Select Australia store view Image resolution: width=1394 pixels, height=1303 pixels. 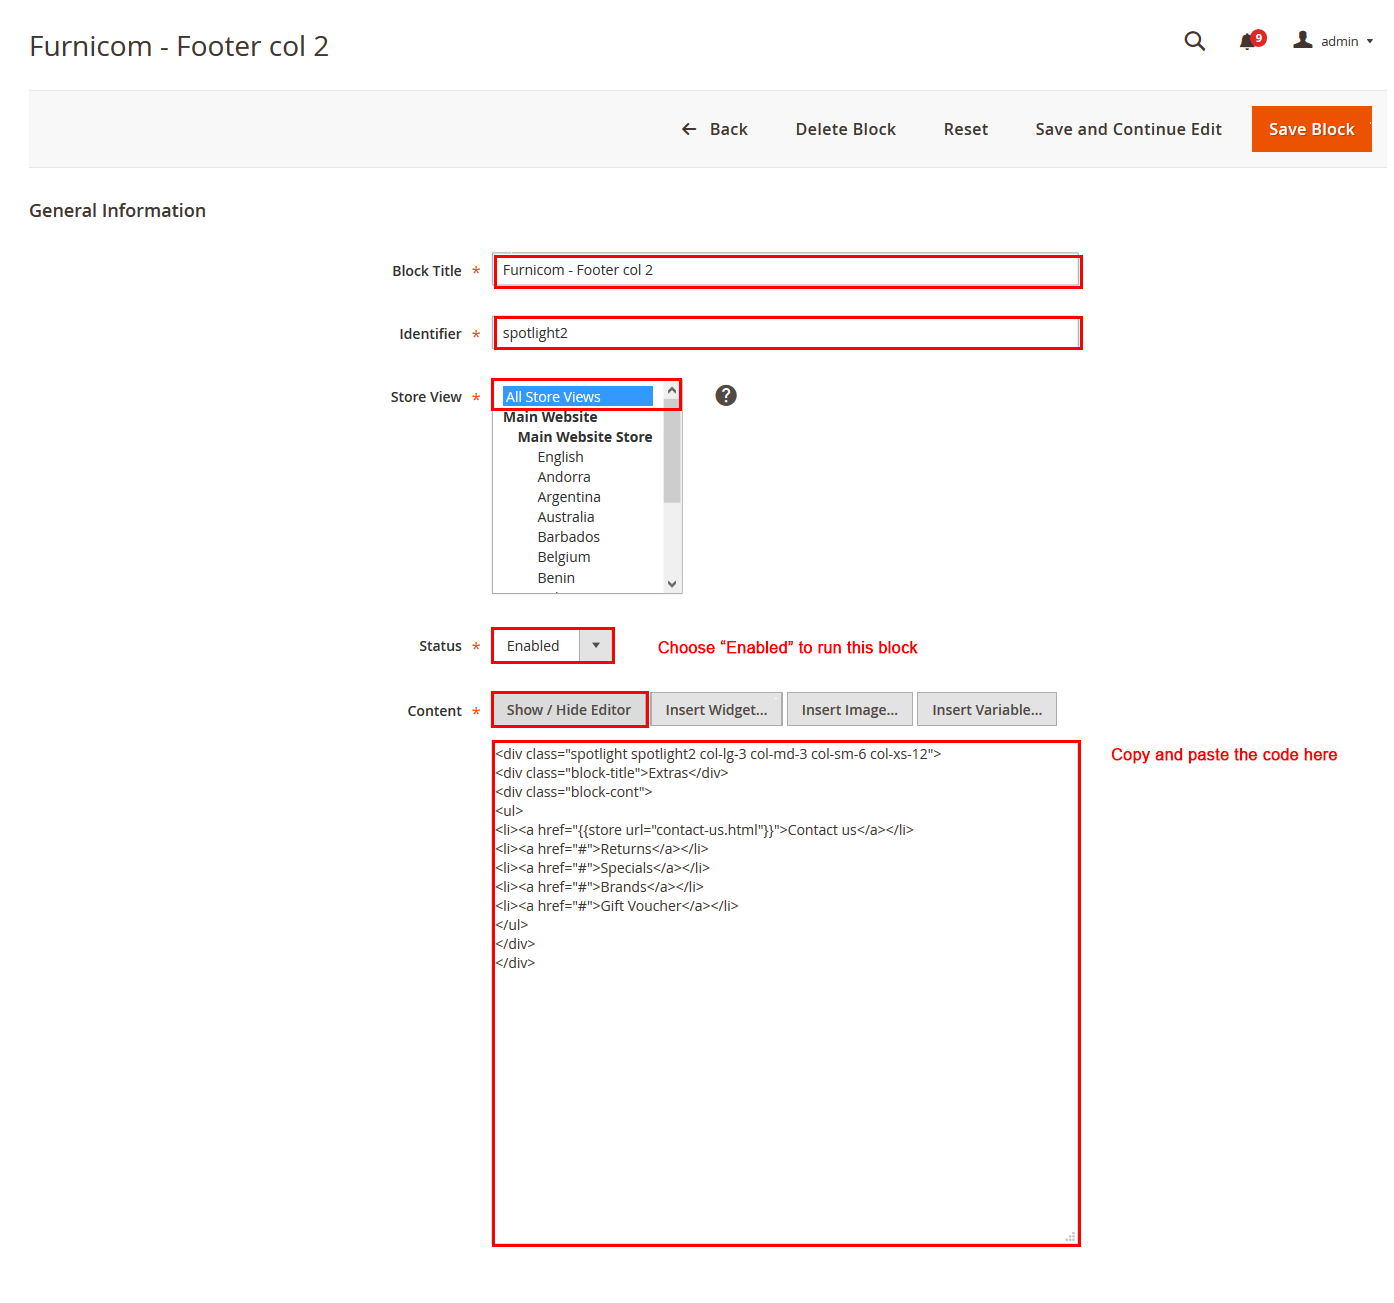tap(566, 517)
